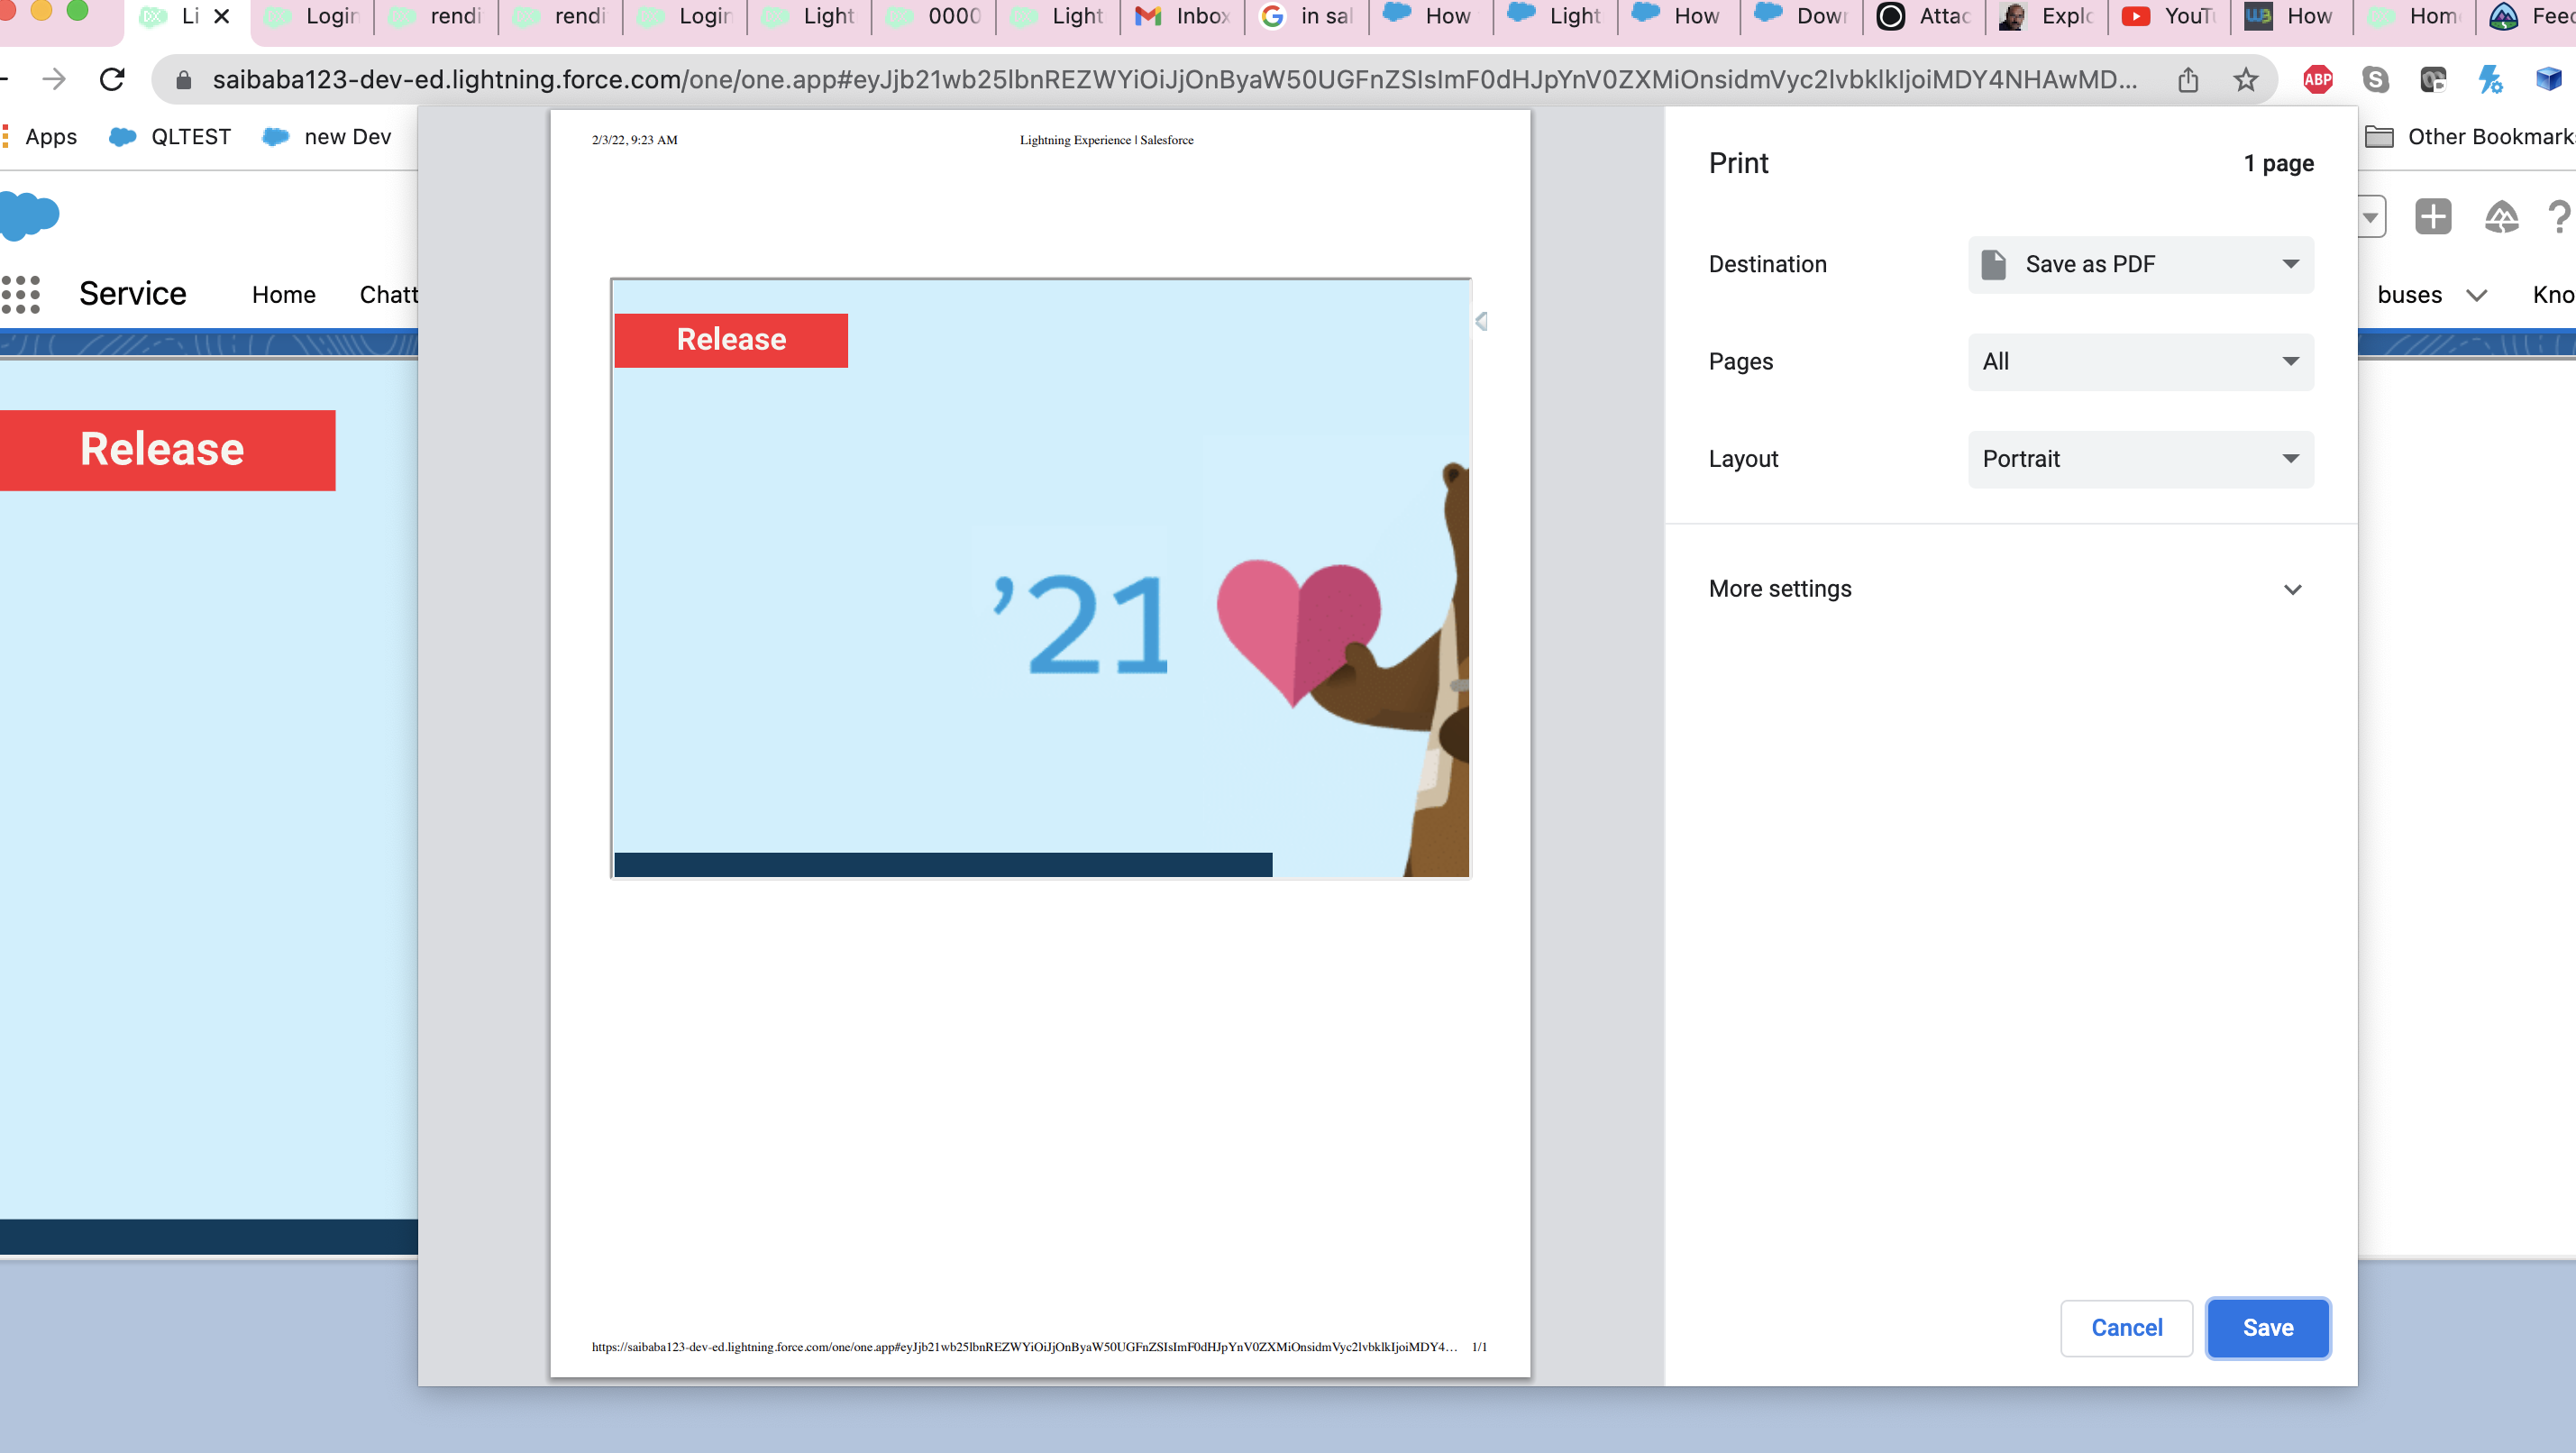This screenshot has width=2576, height=1453.
Task: Open the Trailhead guidance icon
Action: pos(2500,216)
